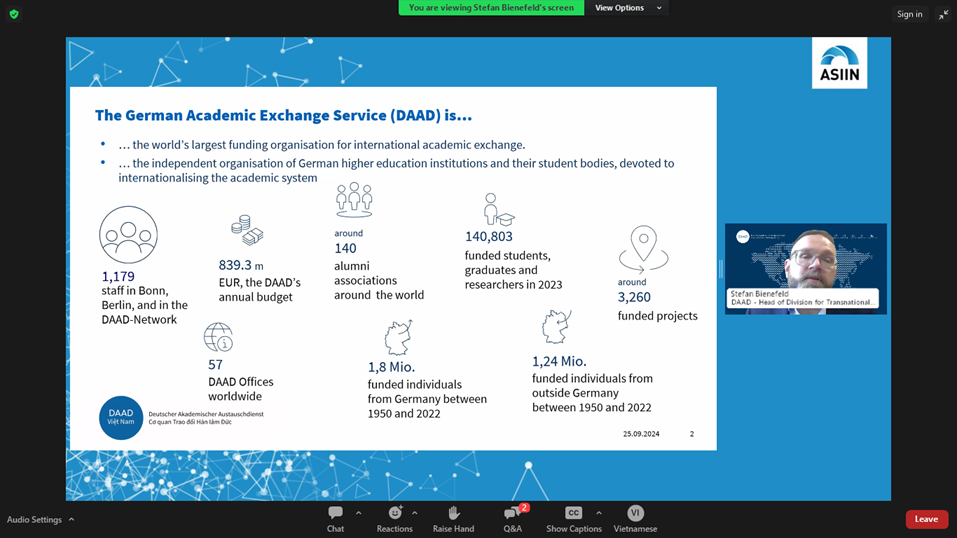Click the staff group circle icon

click(128, 235)
